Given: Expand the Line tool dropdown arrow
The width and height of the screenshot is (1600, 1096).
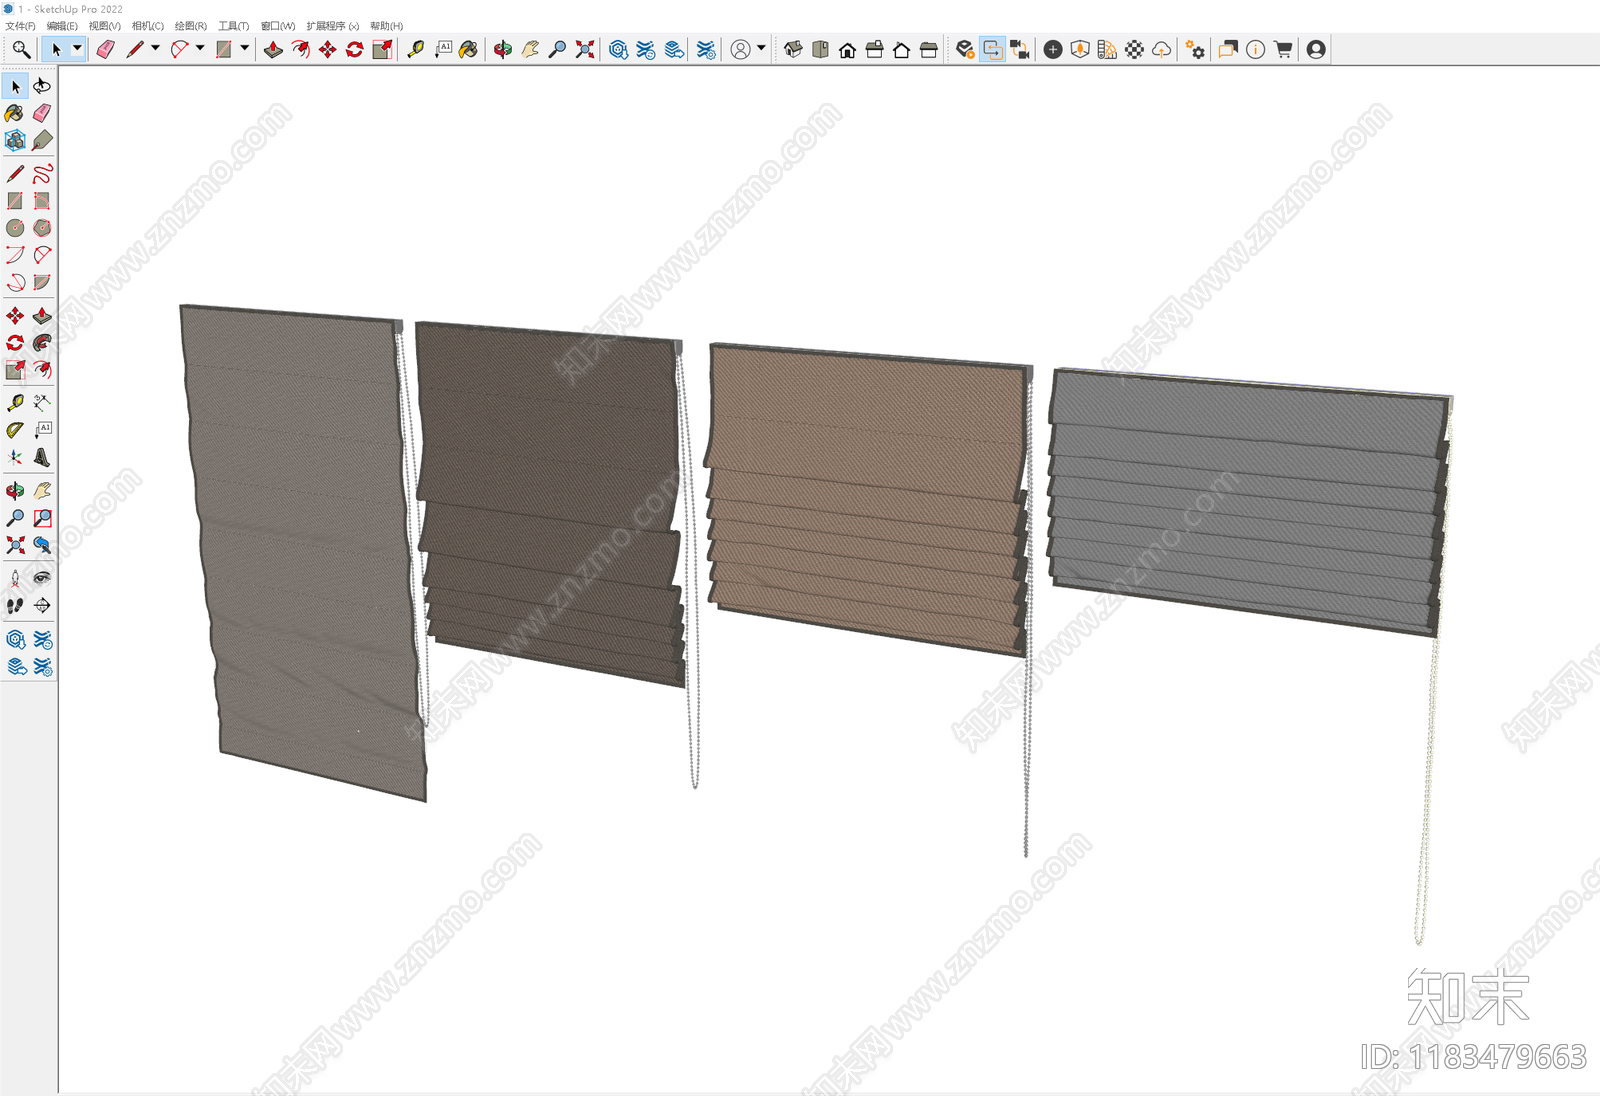Looking at the screenshot, I should point(155,48).
